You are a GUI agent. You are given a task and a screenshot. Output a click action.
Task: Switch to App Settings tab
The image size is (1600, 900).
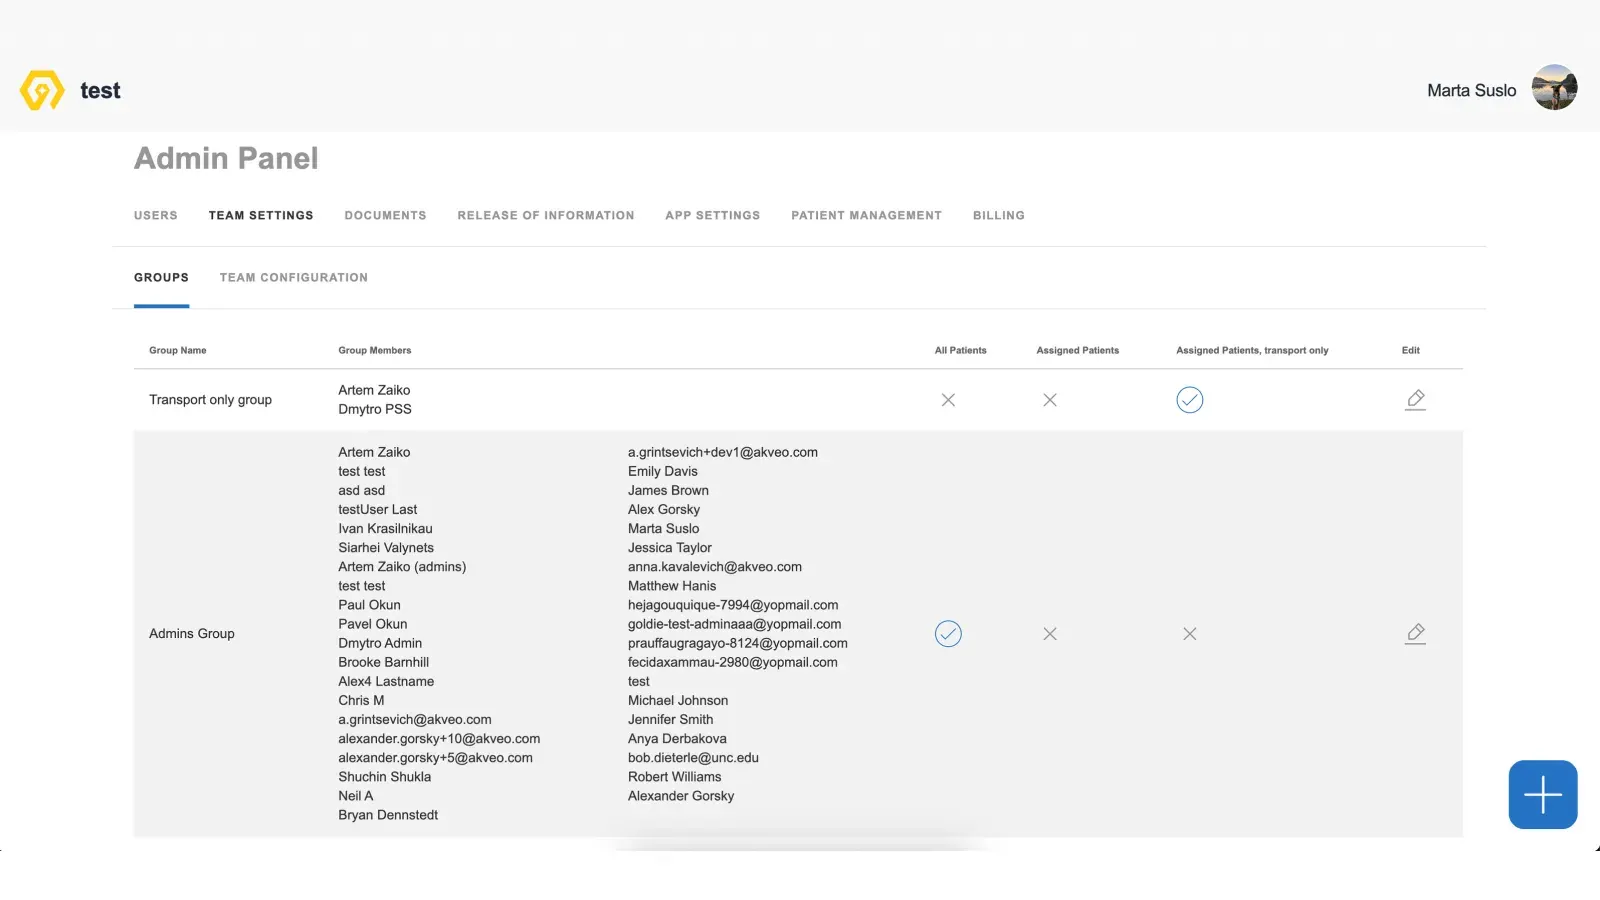pos(713,215)
